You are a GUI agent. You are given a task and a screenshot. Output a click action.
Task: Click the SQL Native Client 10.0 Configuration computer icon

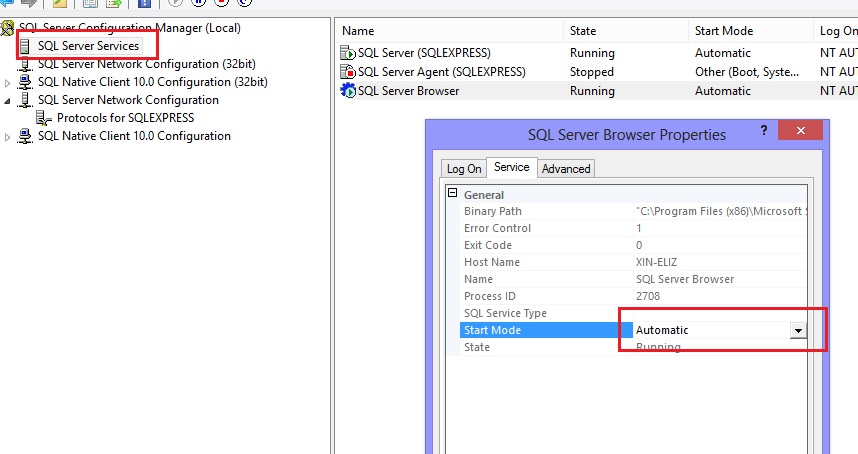[25, 136]
